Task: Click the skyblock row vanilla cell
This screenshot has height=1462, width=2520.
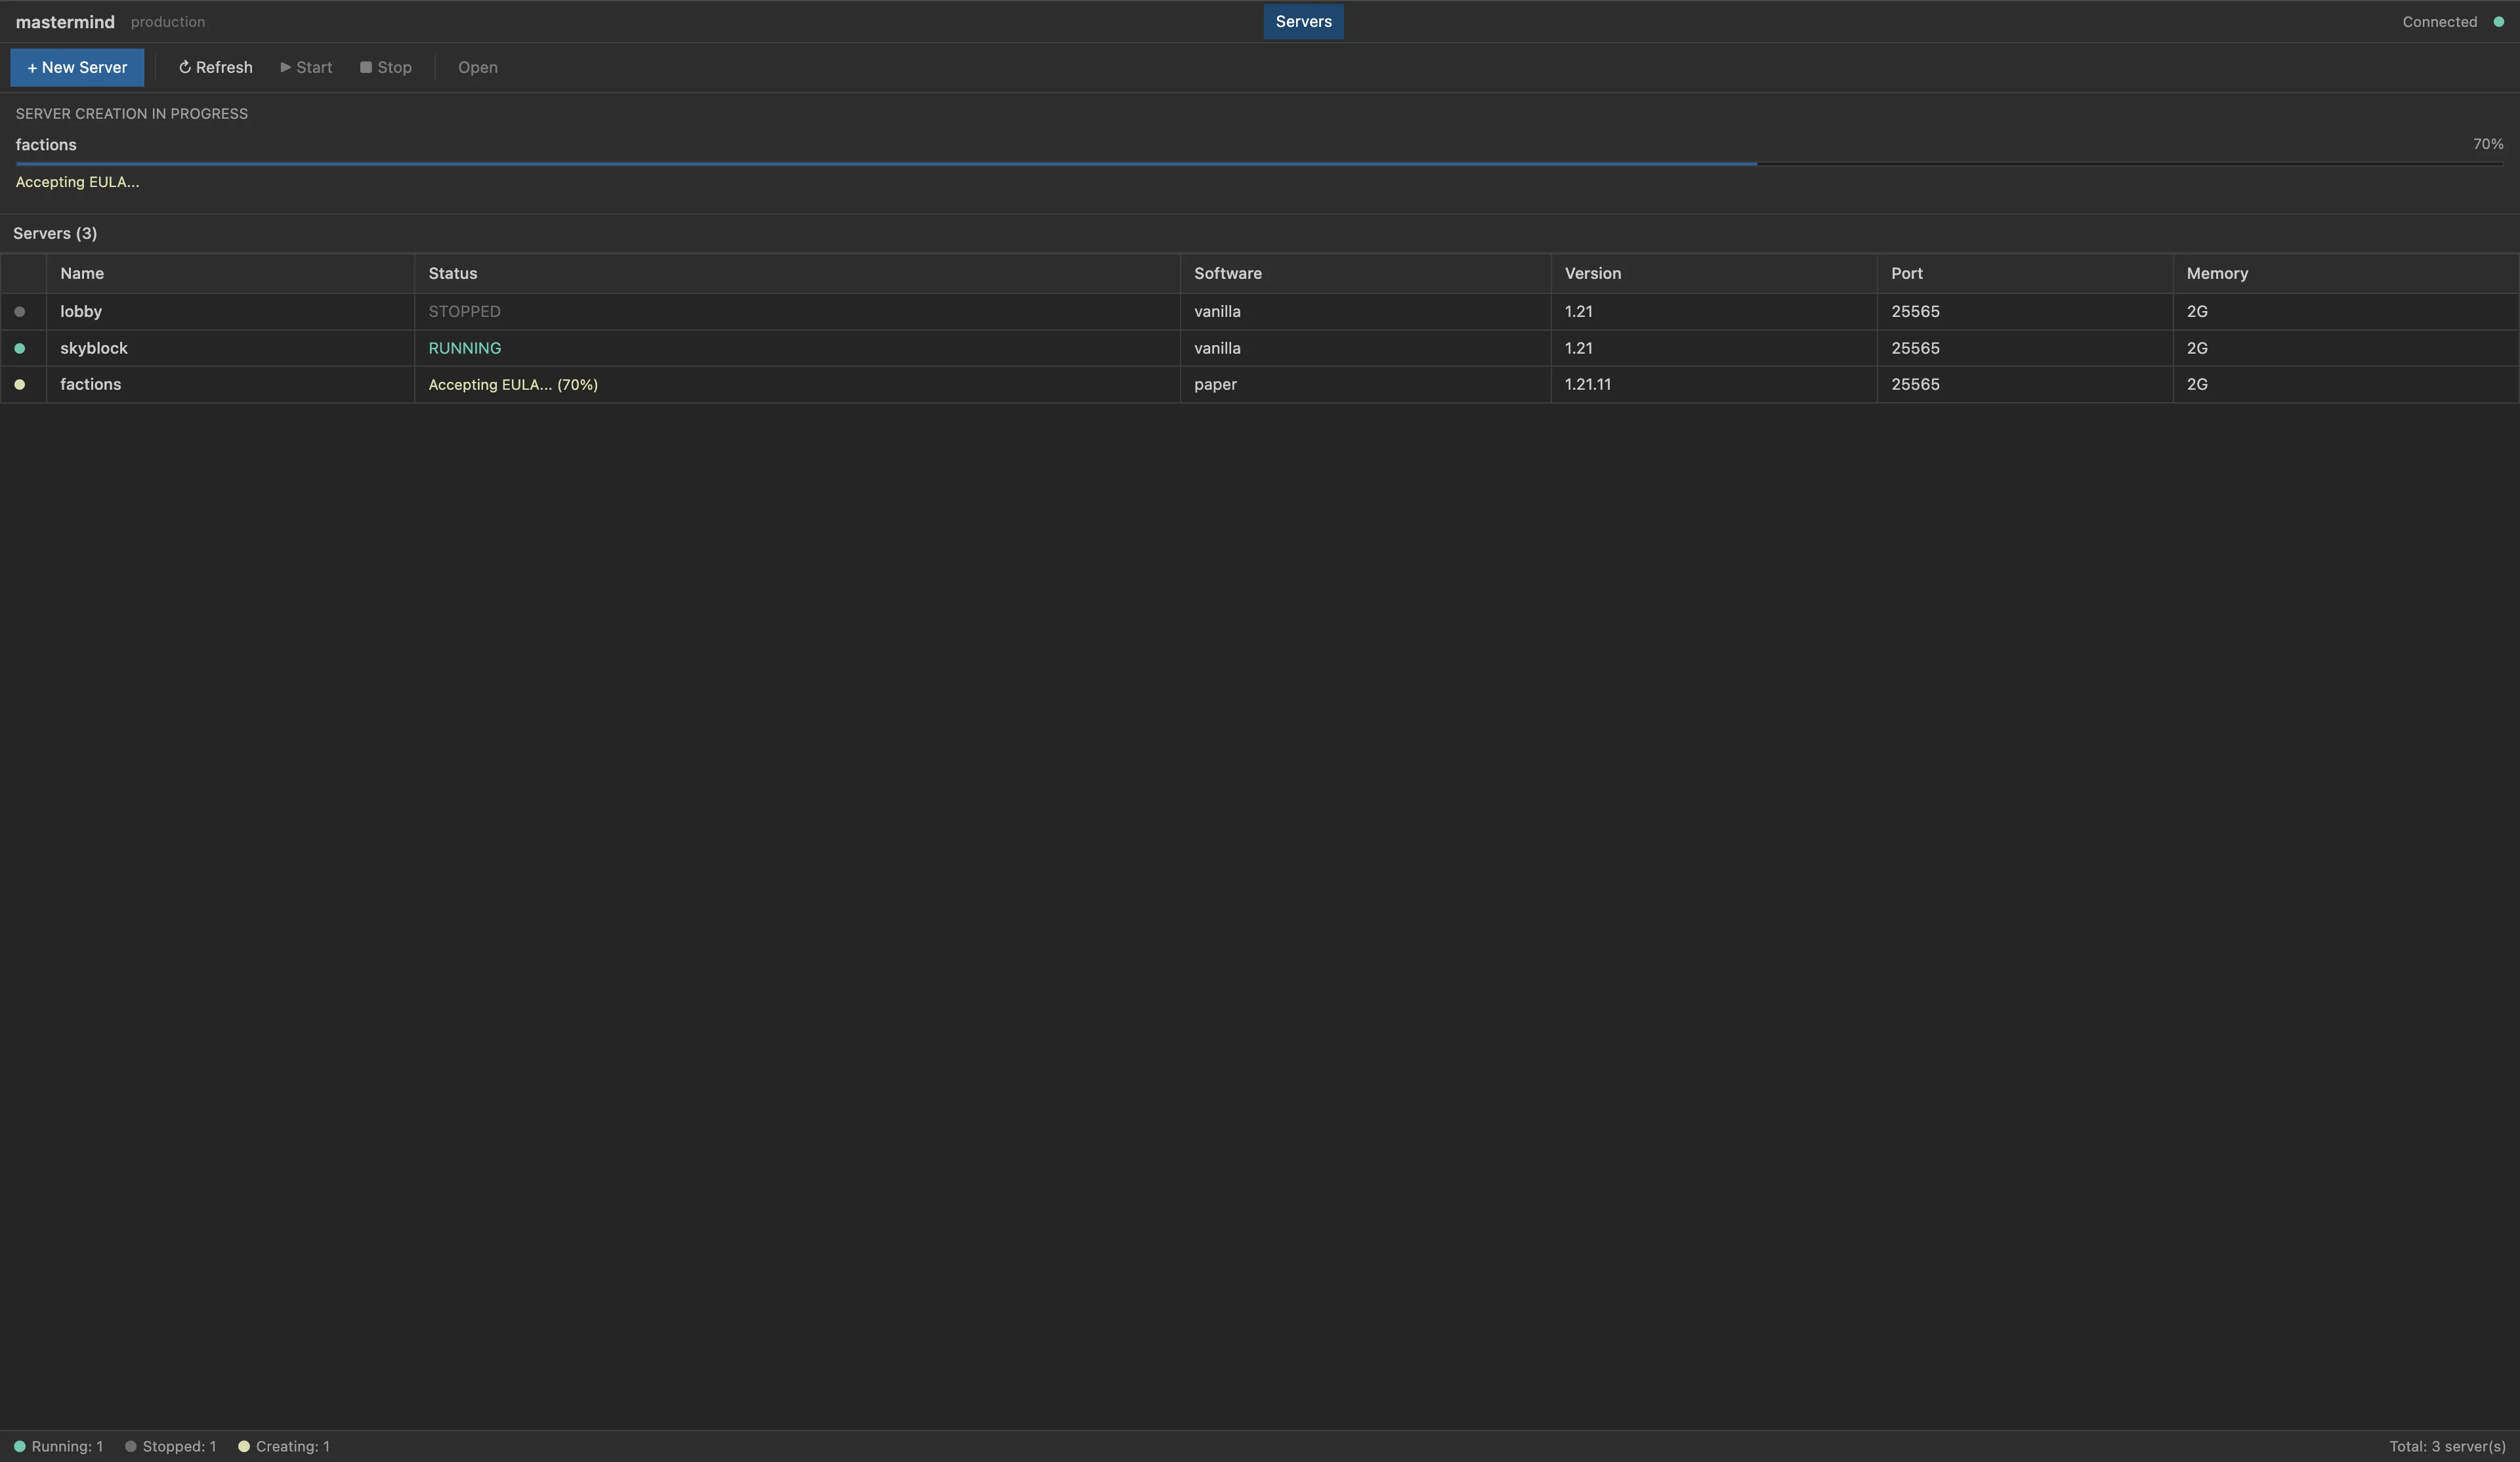Action: coord(1365,348)
